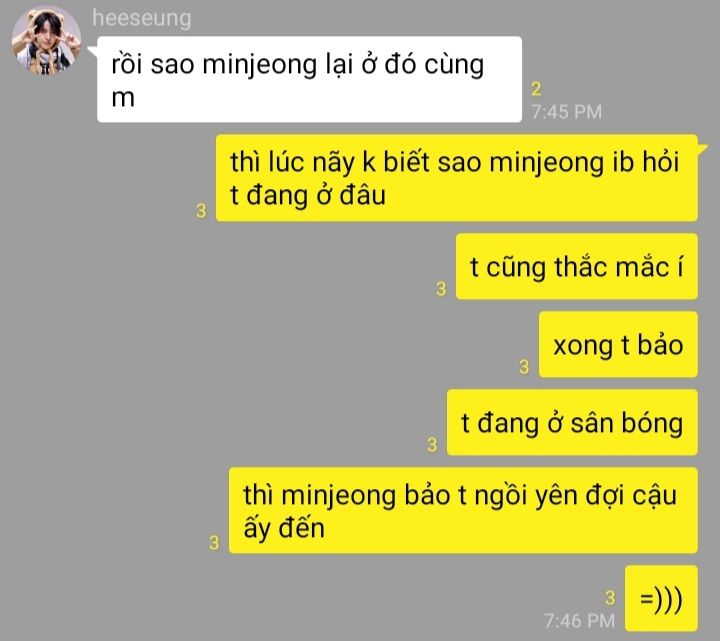Tap the heeseung sender name
This screenshot has width=720, height=641.
(141, 19)
